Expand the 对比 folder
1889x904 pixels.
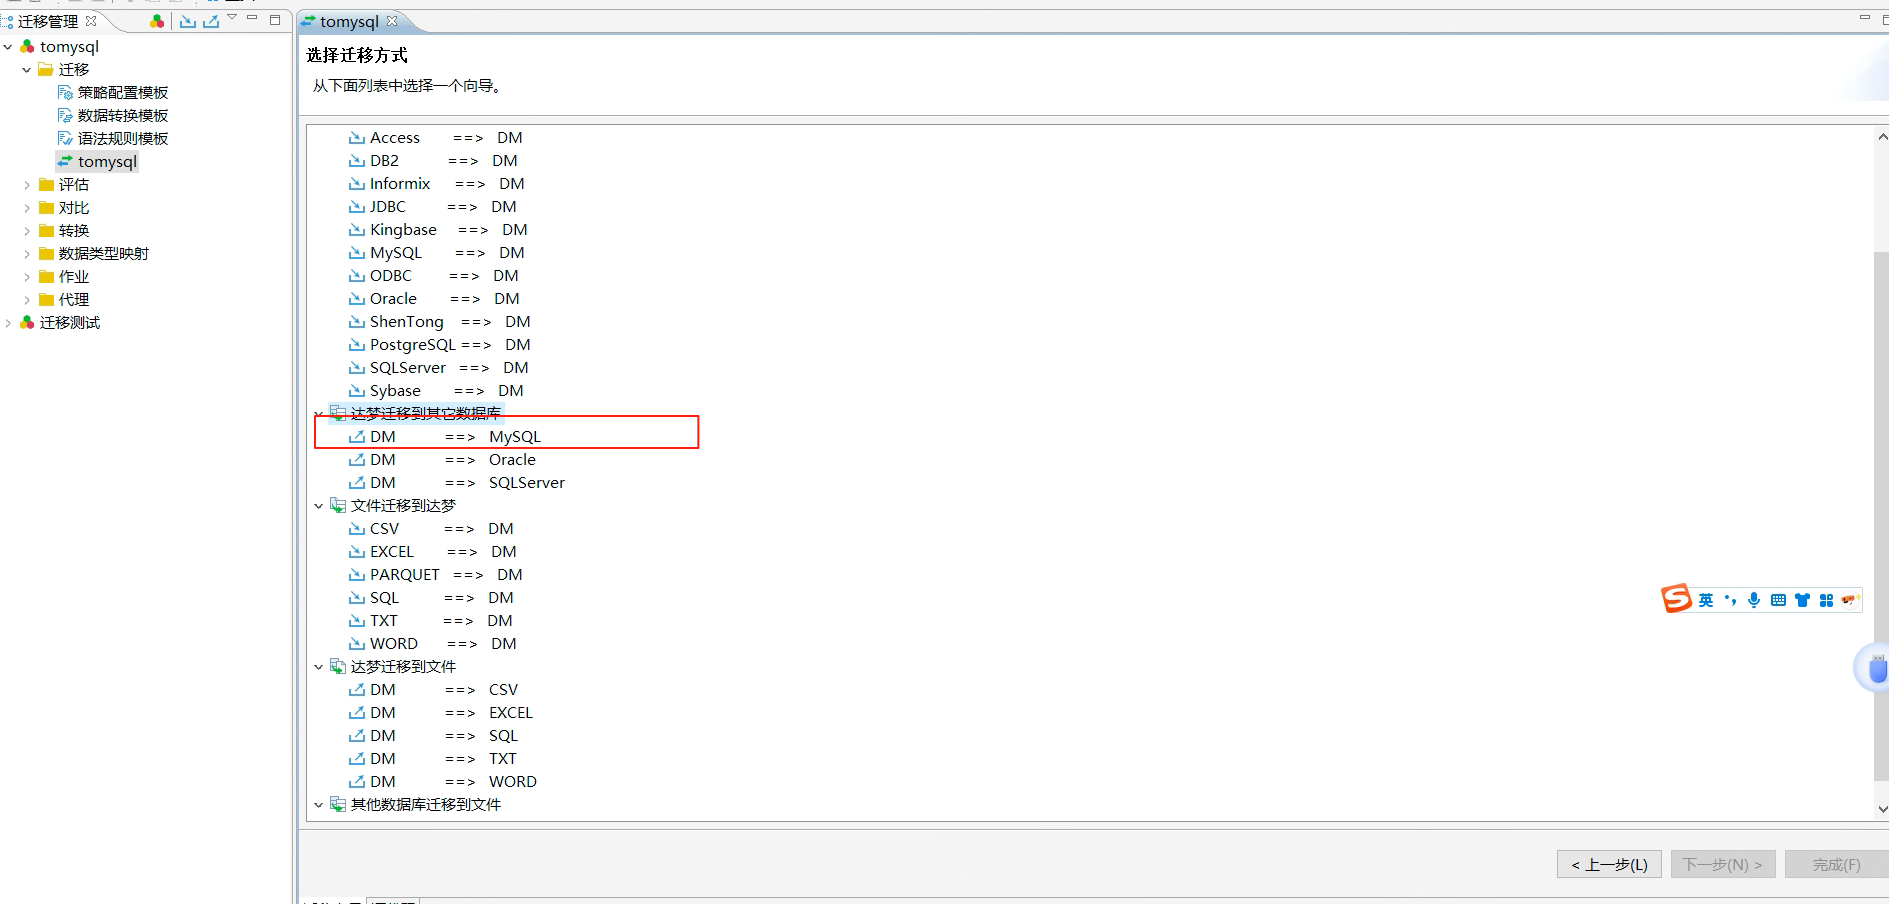coord(27,208)
